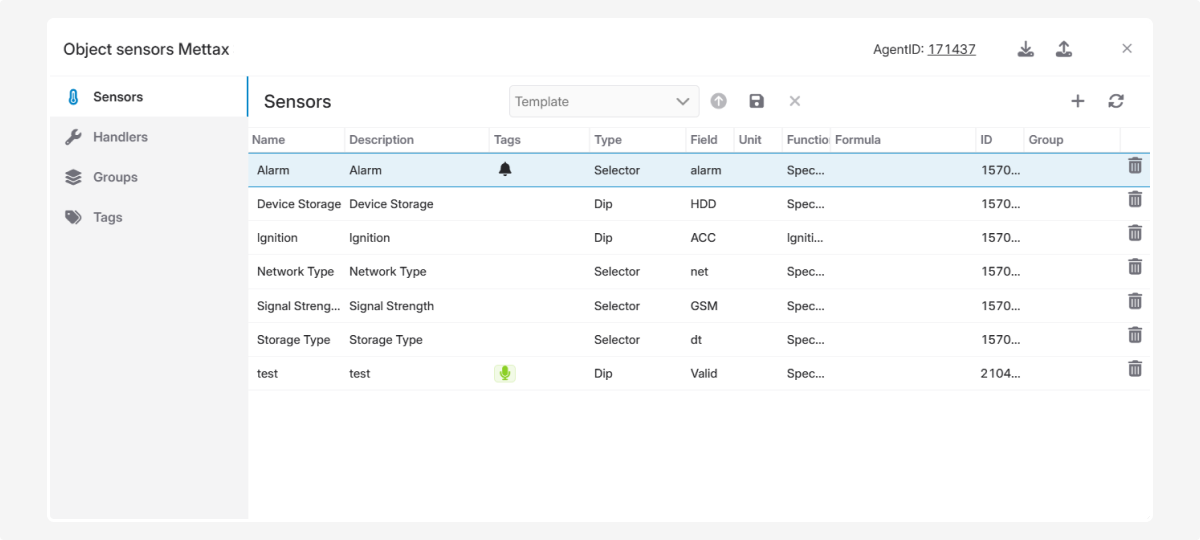Click the upload icon in header
1200x540 pixels.
point(1064,49)
